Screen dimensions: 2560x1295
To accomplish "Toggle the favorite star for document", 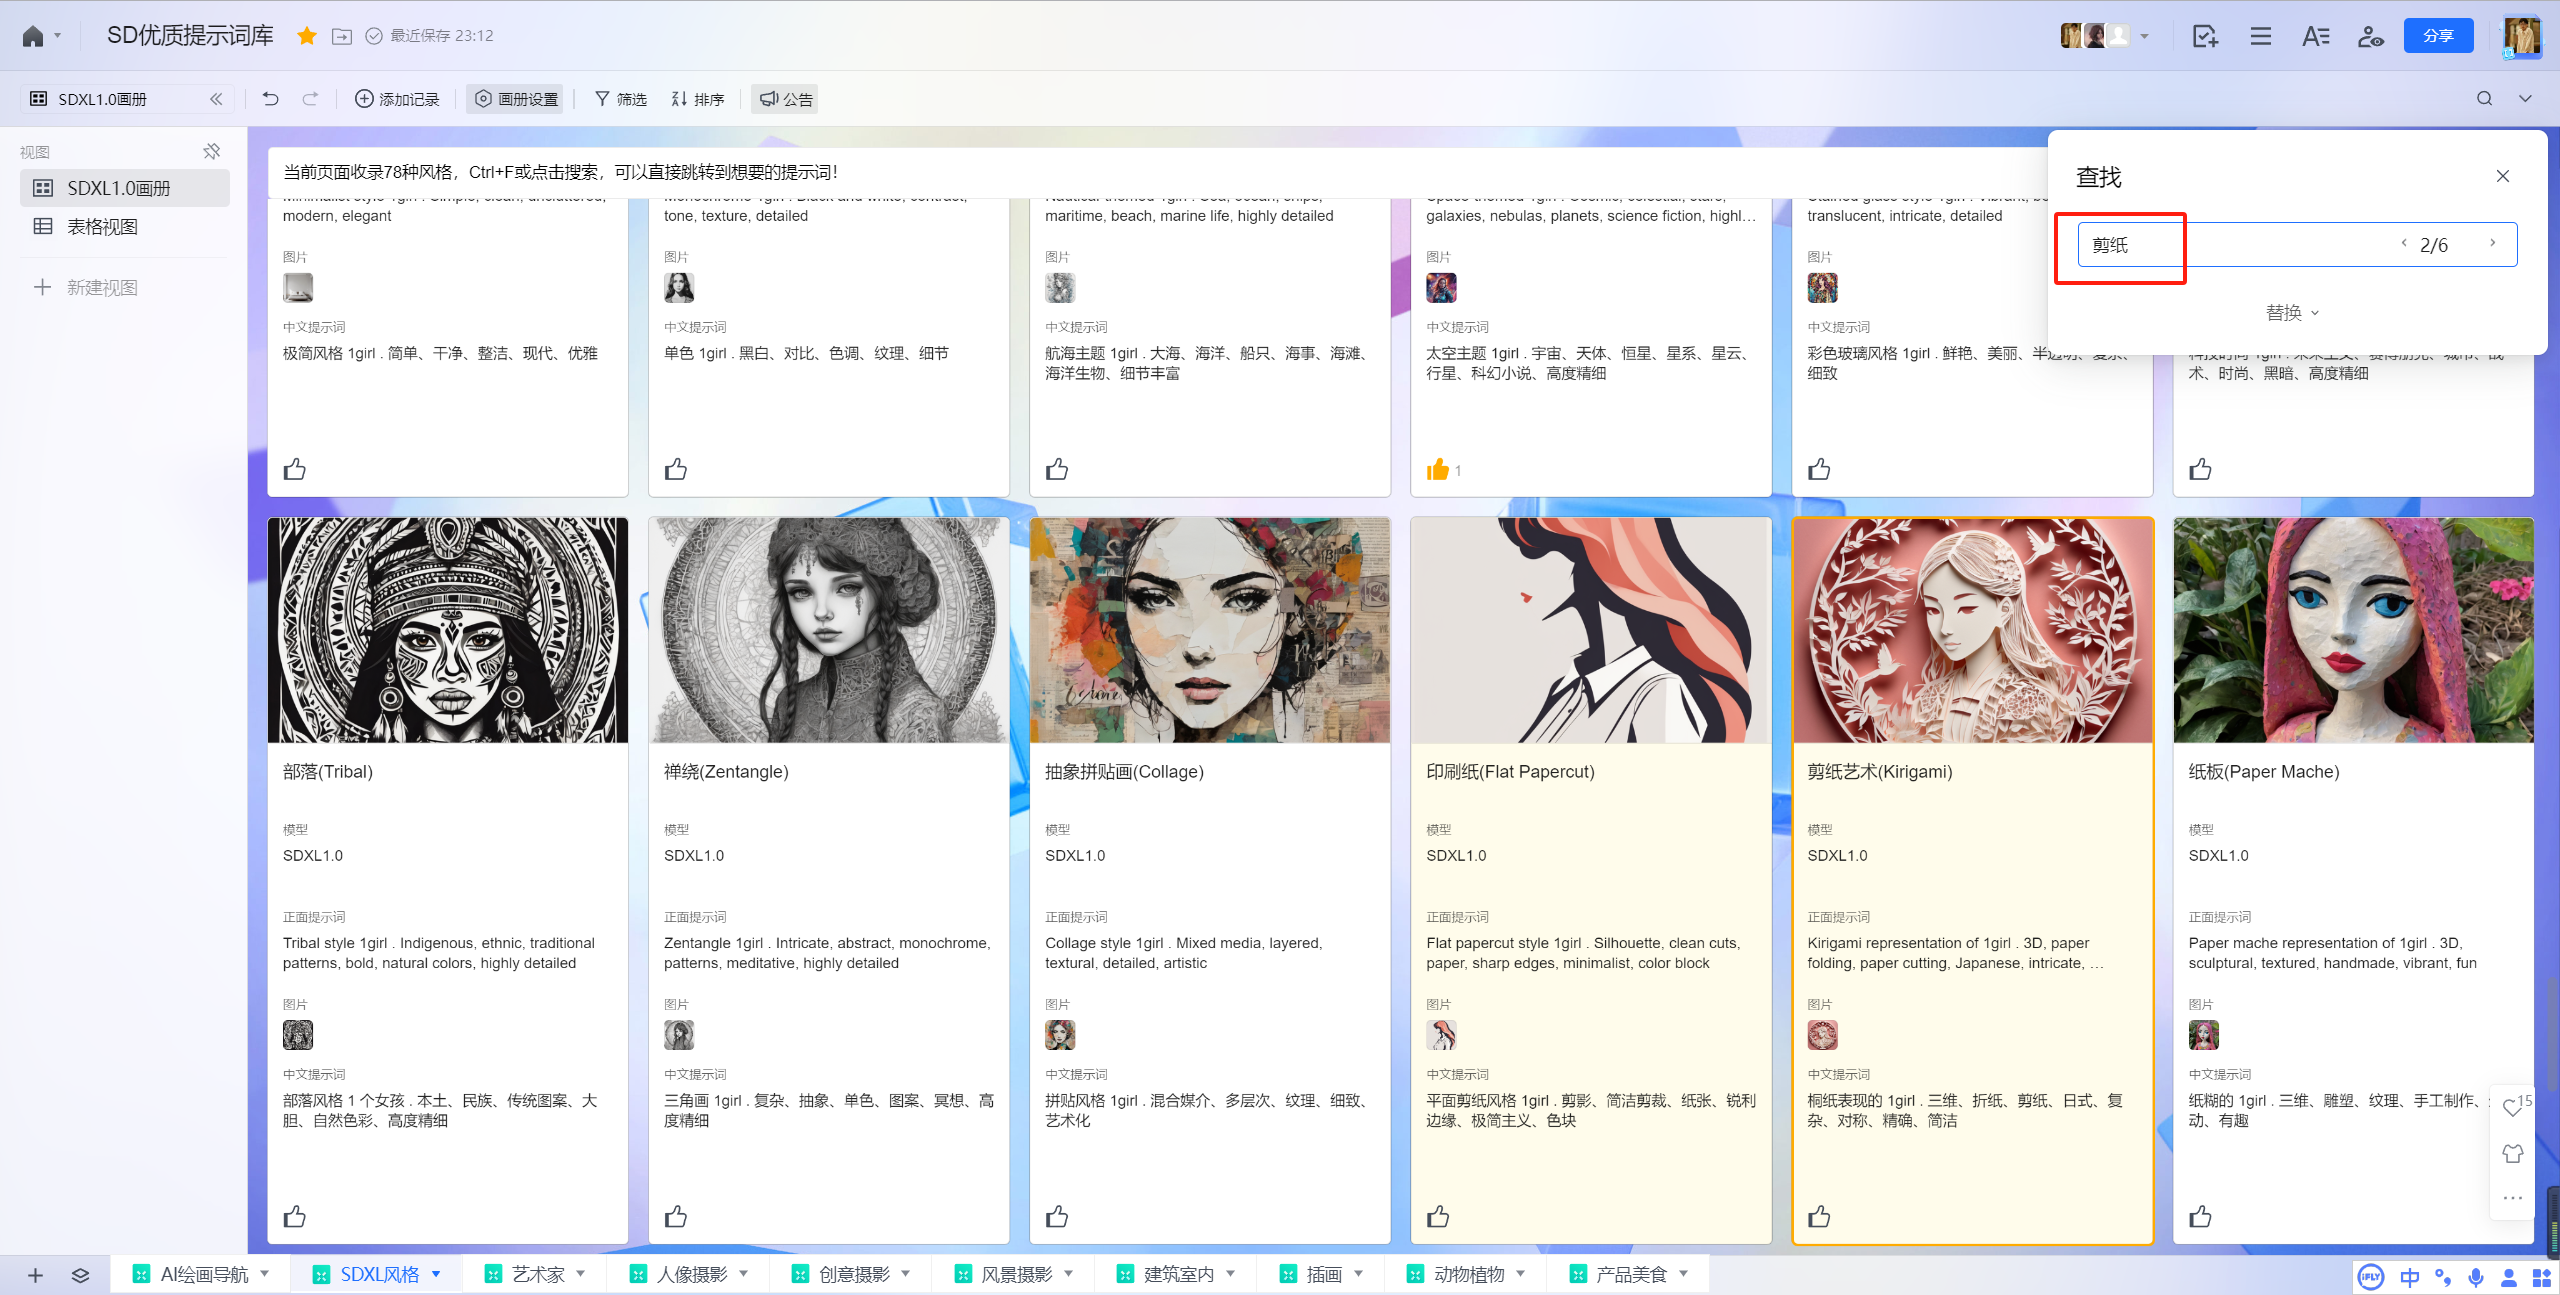I will coord(307,37).
